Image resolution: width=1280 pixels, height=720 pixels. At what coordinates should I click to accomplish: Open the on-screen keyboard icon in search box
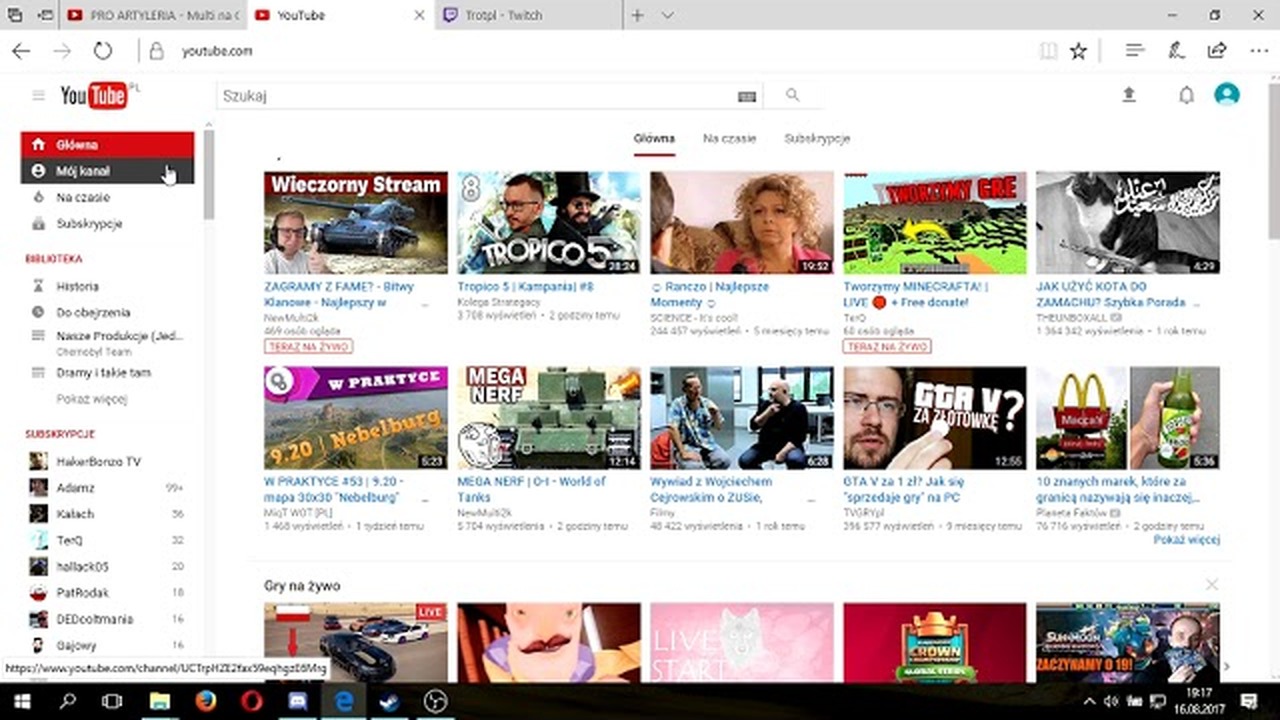[x=747, y=97]
